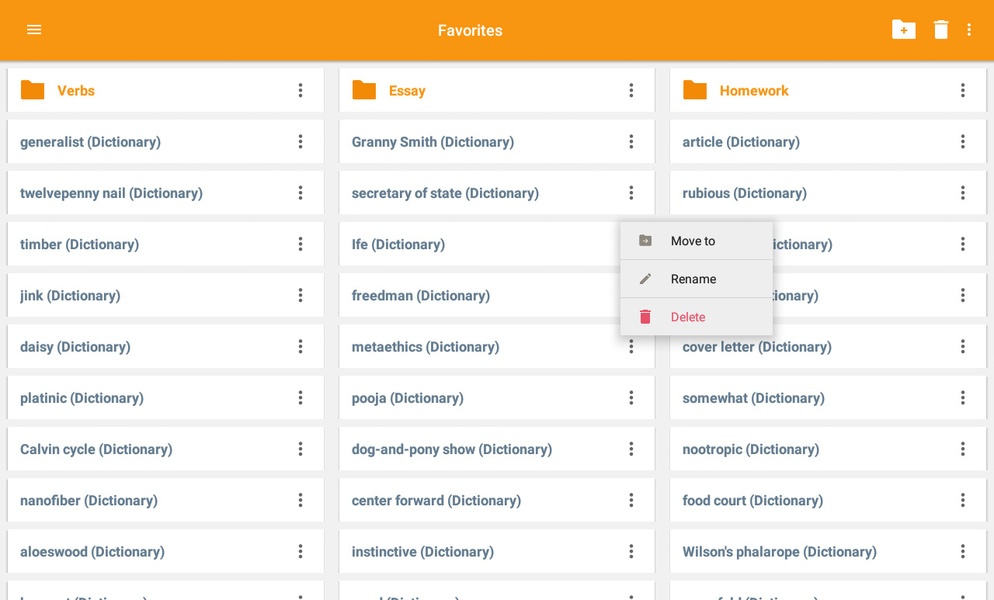
Task: Open three-dot menu for nootropic entry
Action: coord(962,449)
